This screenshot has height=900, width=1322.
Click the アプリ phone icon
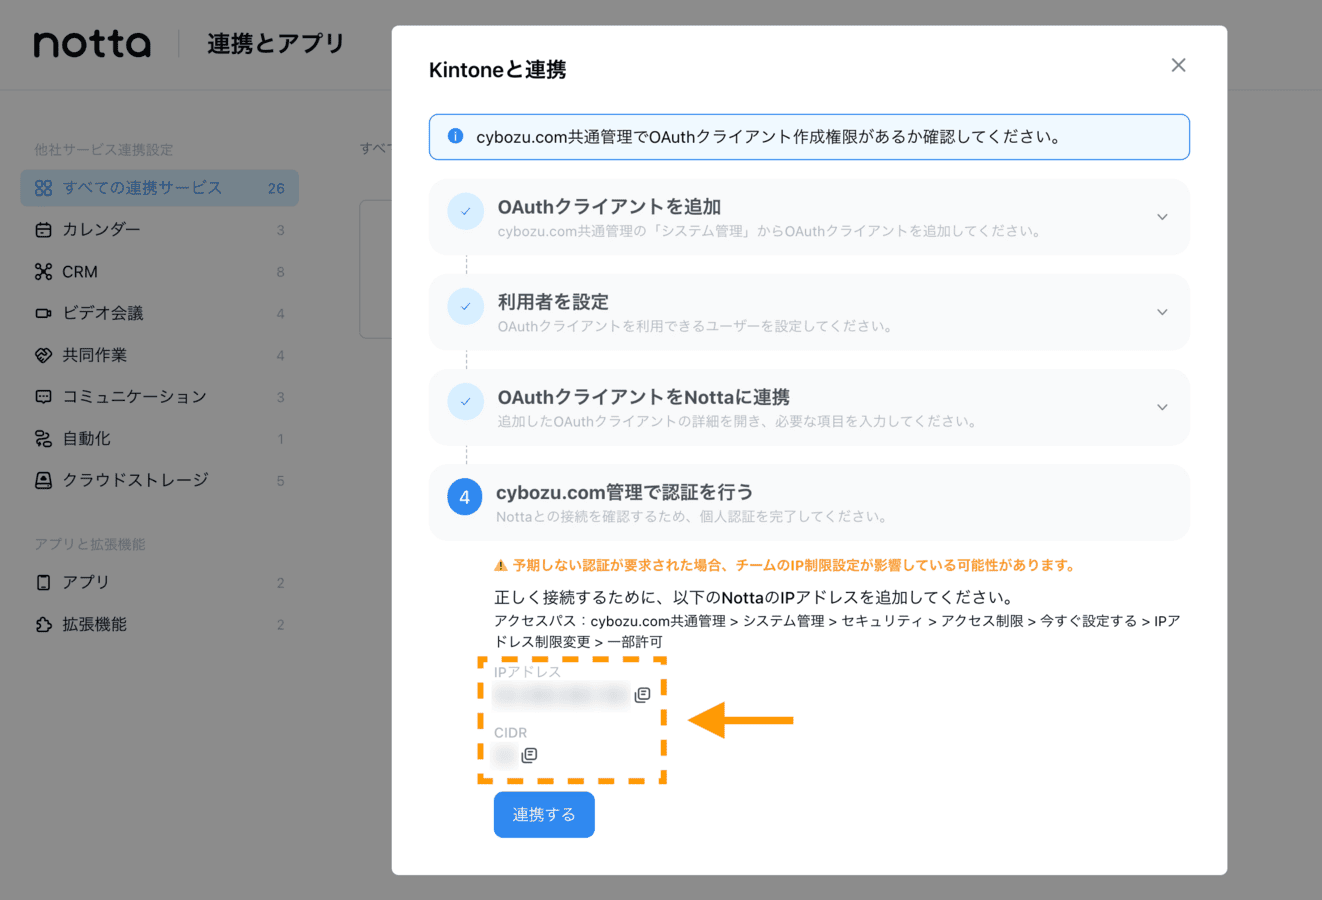(x=43, y=582)
